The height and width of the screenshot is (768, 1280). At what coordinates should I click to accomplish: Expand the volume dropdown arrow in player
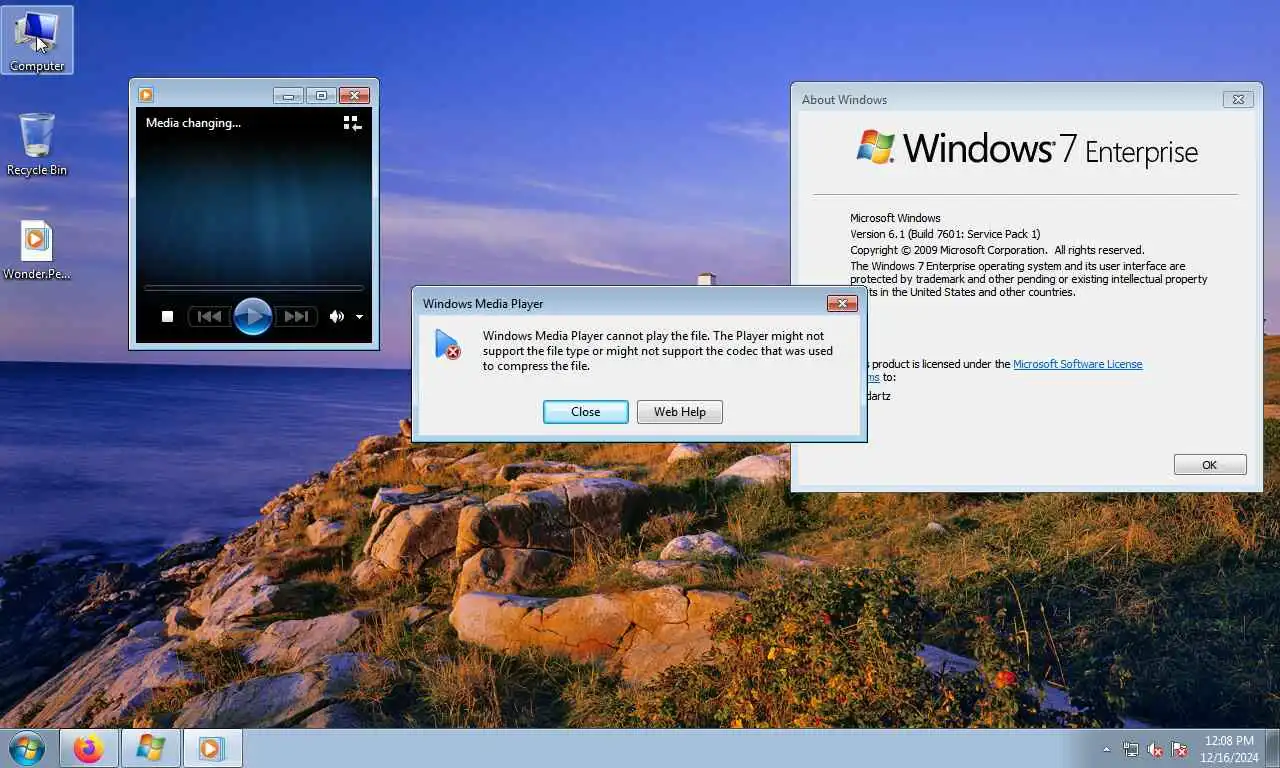pos(359,317)
